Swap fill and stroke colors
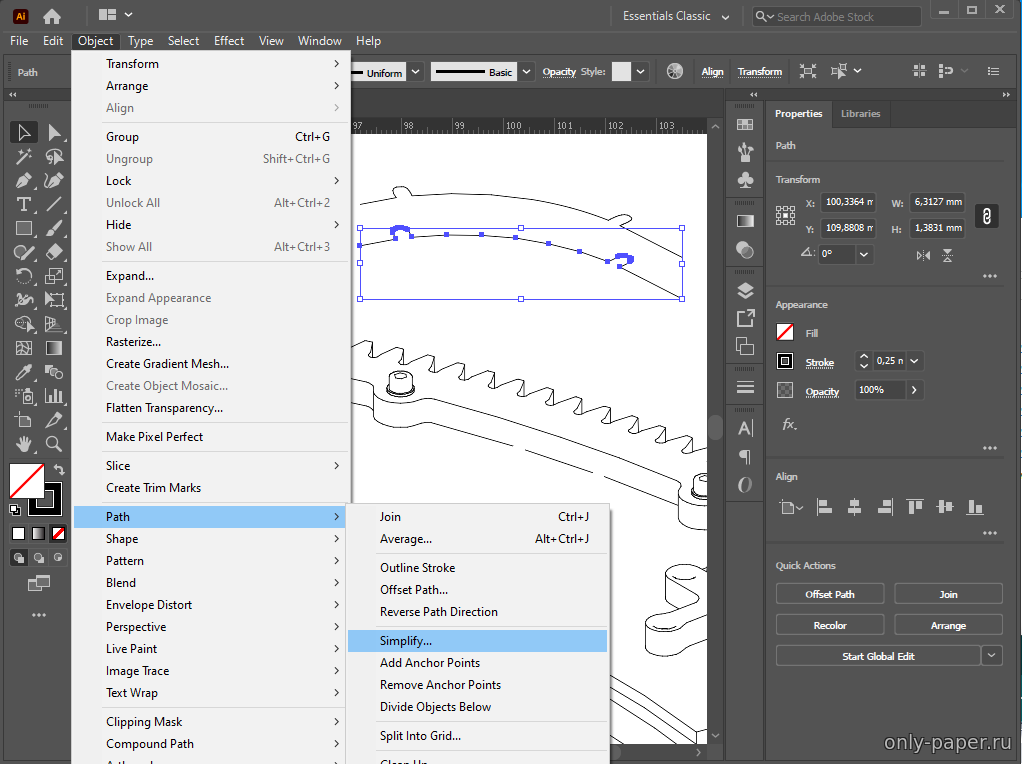1022x764 pixels. click(59, 469)
